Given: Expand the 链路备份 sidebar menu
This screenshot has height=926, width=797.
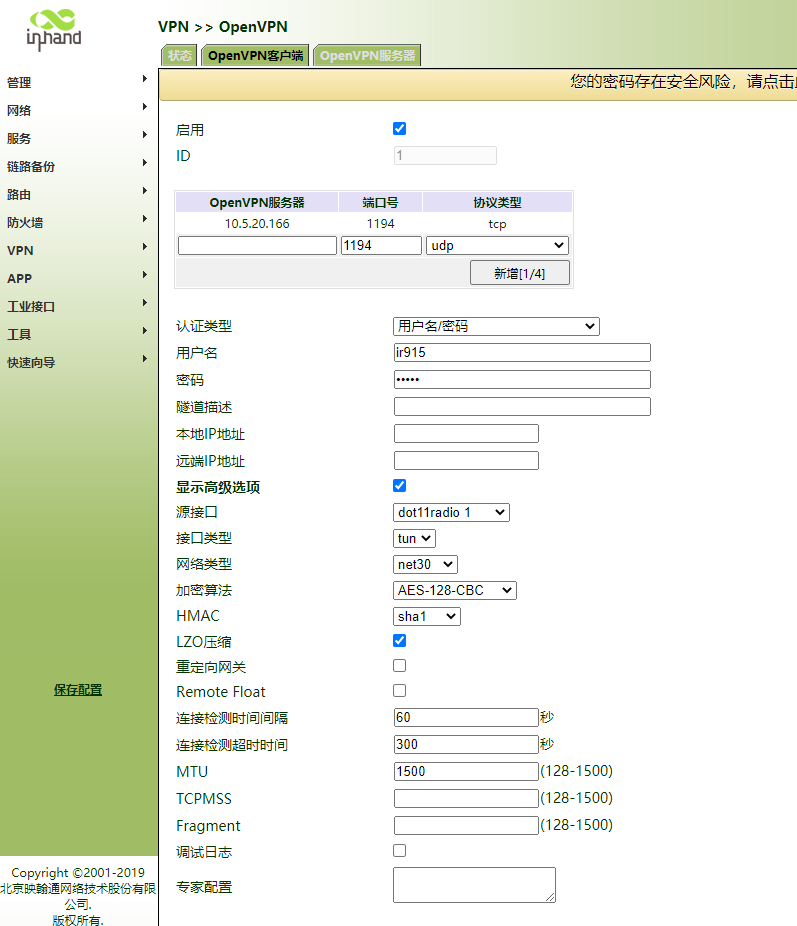Looking at the screenshot, I should click(77, 167).
